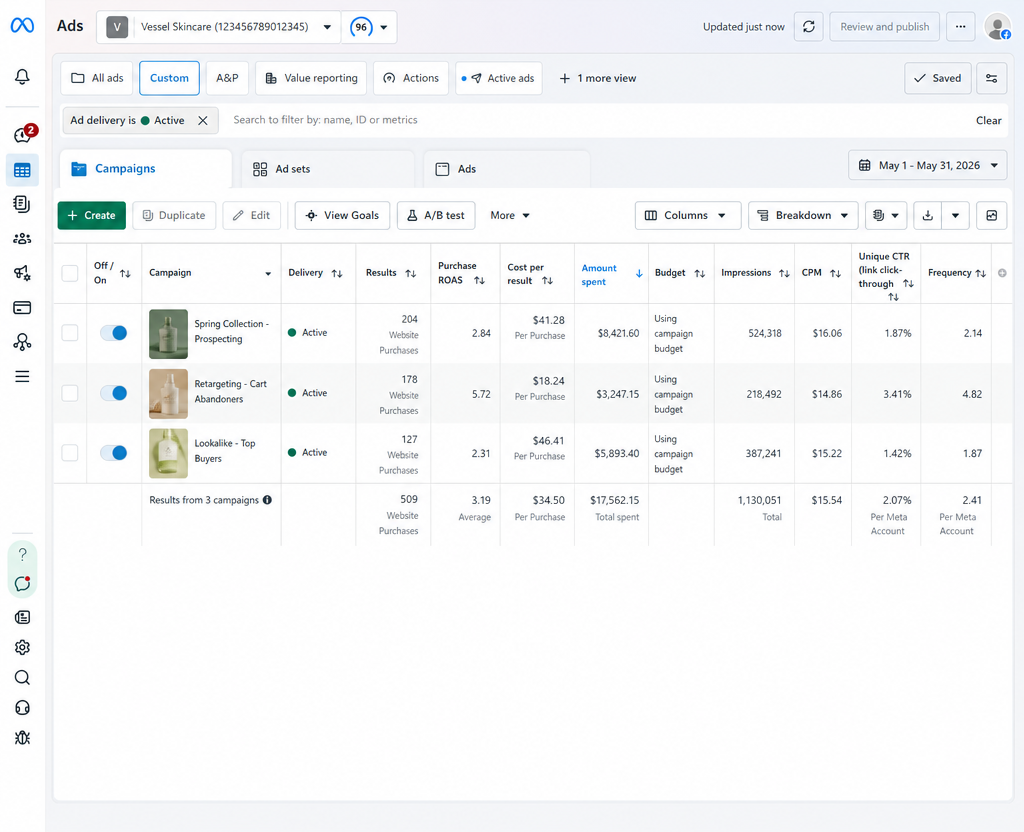Open account overview icon with 2 badge
Image resolution: width=1024 pixels, height=832 pixels.
pos(24,134)
